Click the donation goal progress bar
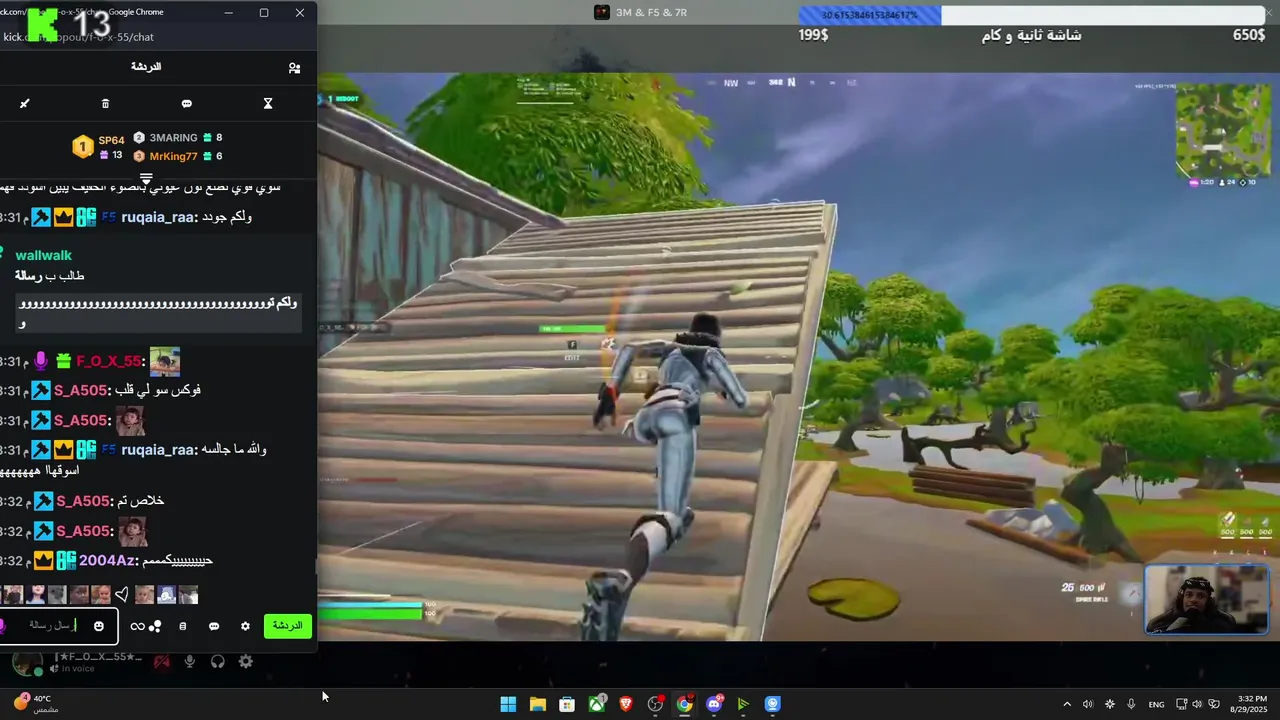This screenshot has width=1280, height=720. click(1032, 15)
